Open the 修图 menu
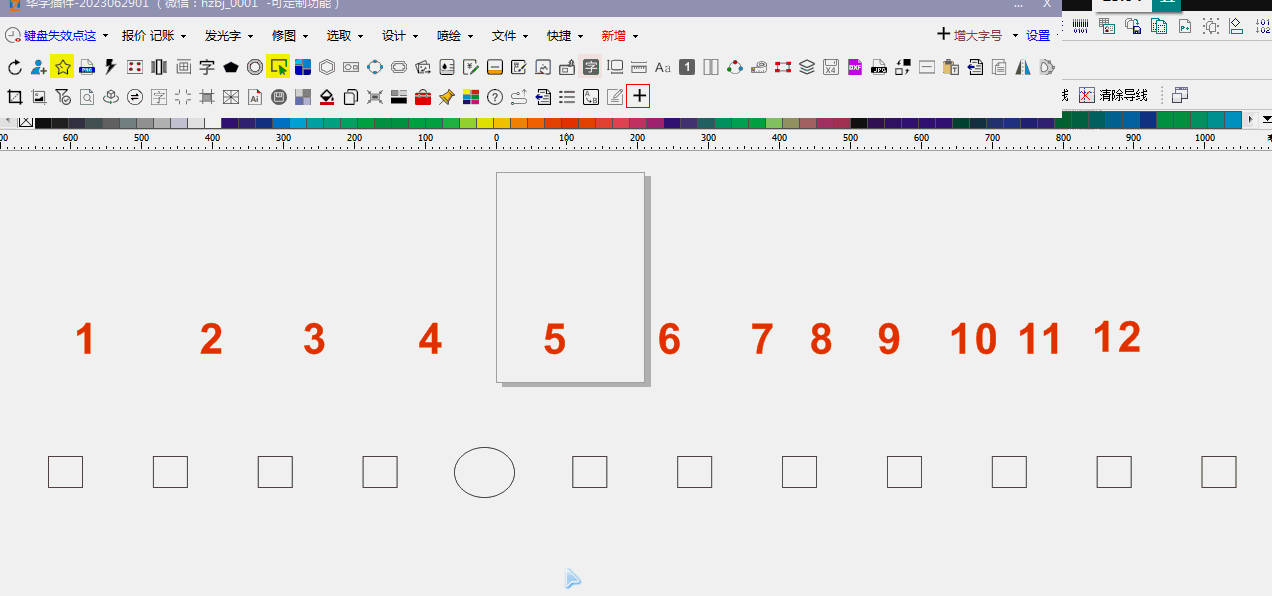Image resolution: width=1272 pixels, height=596 pixels. tap(289, 35)
